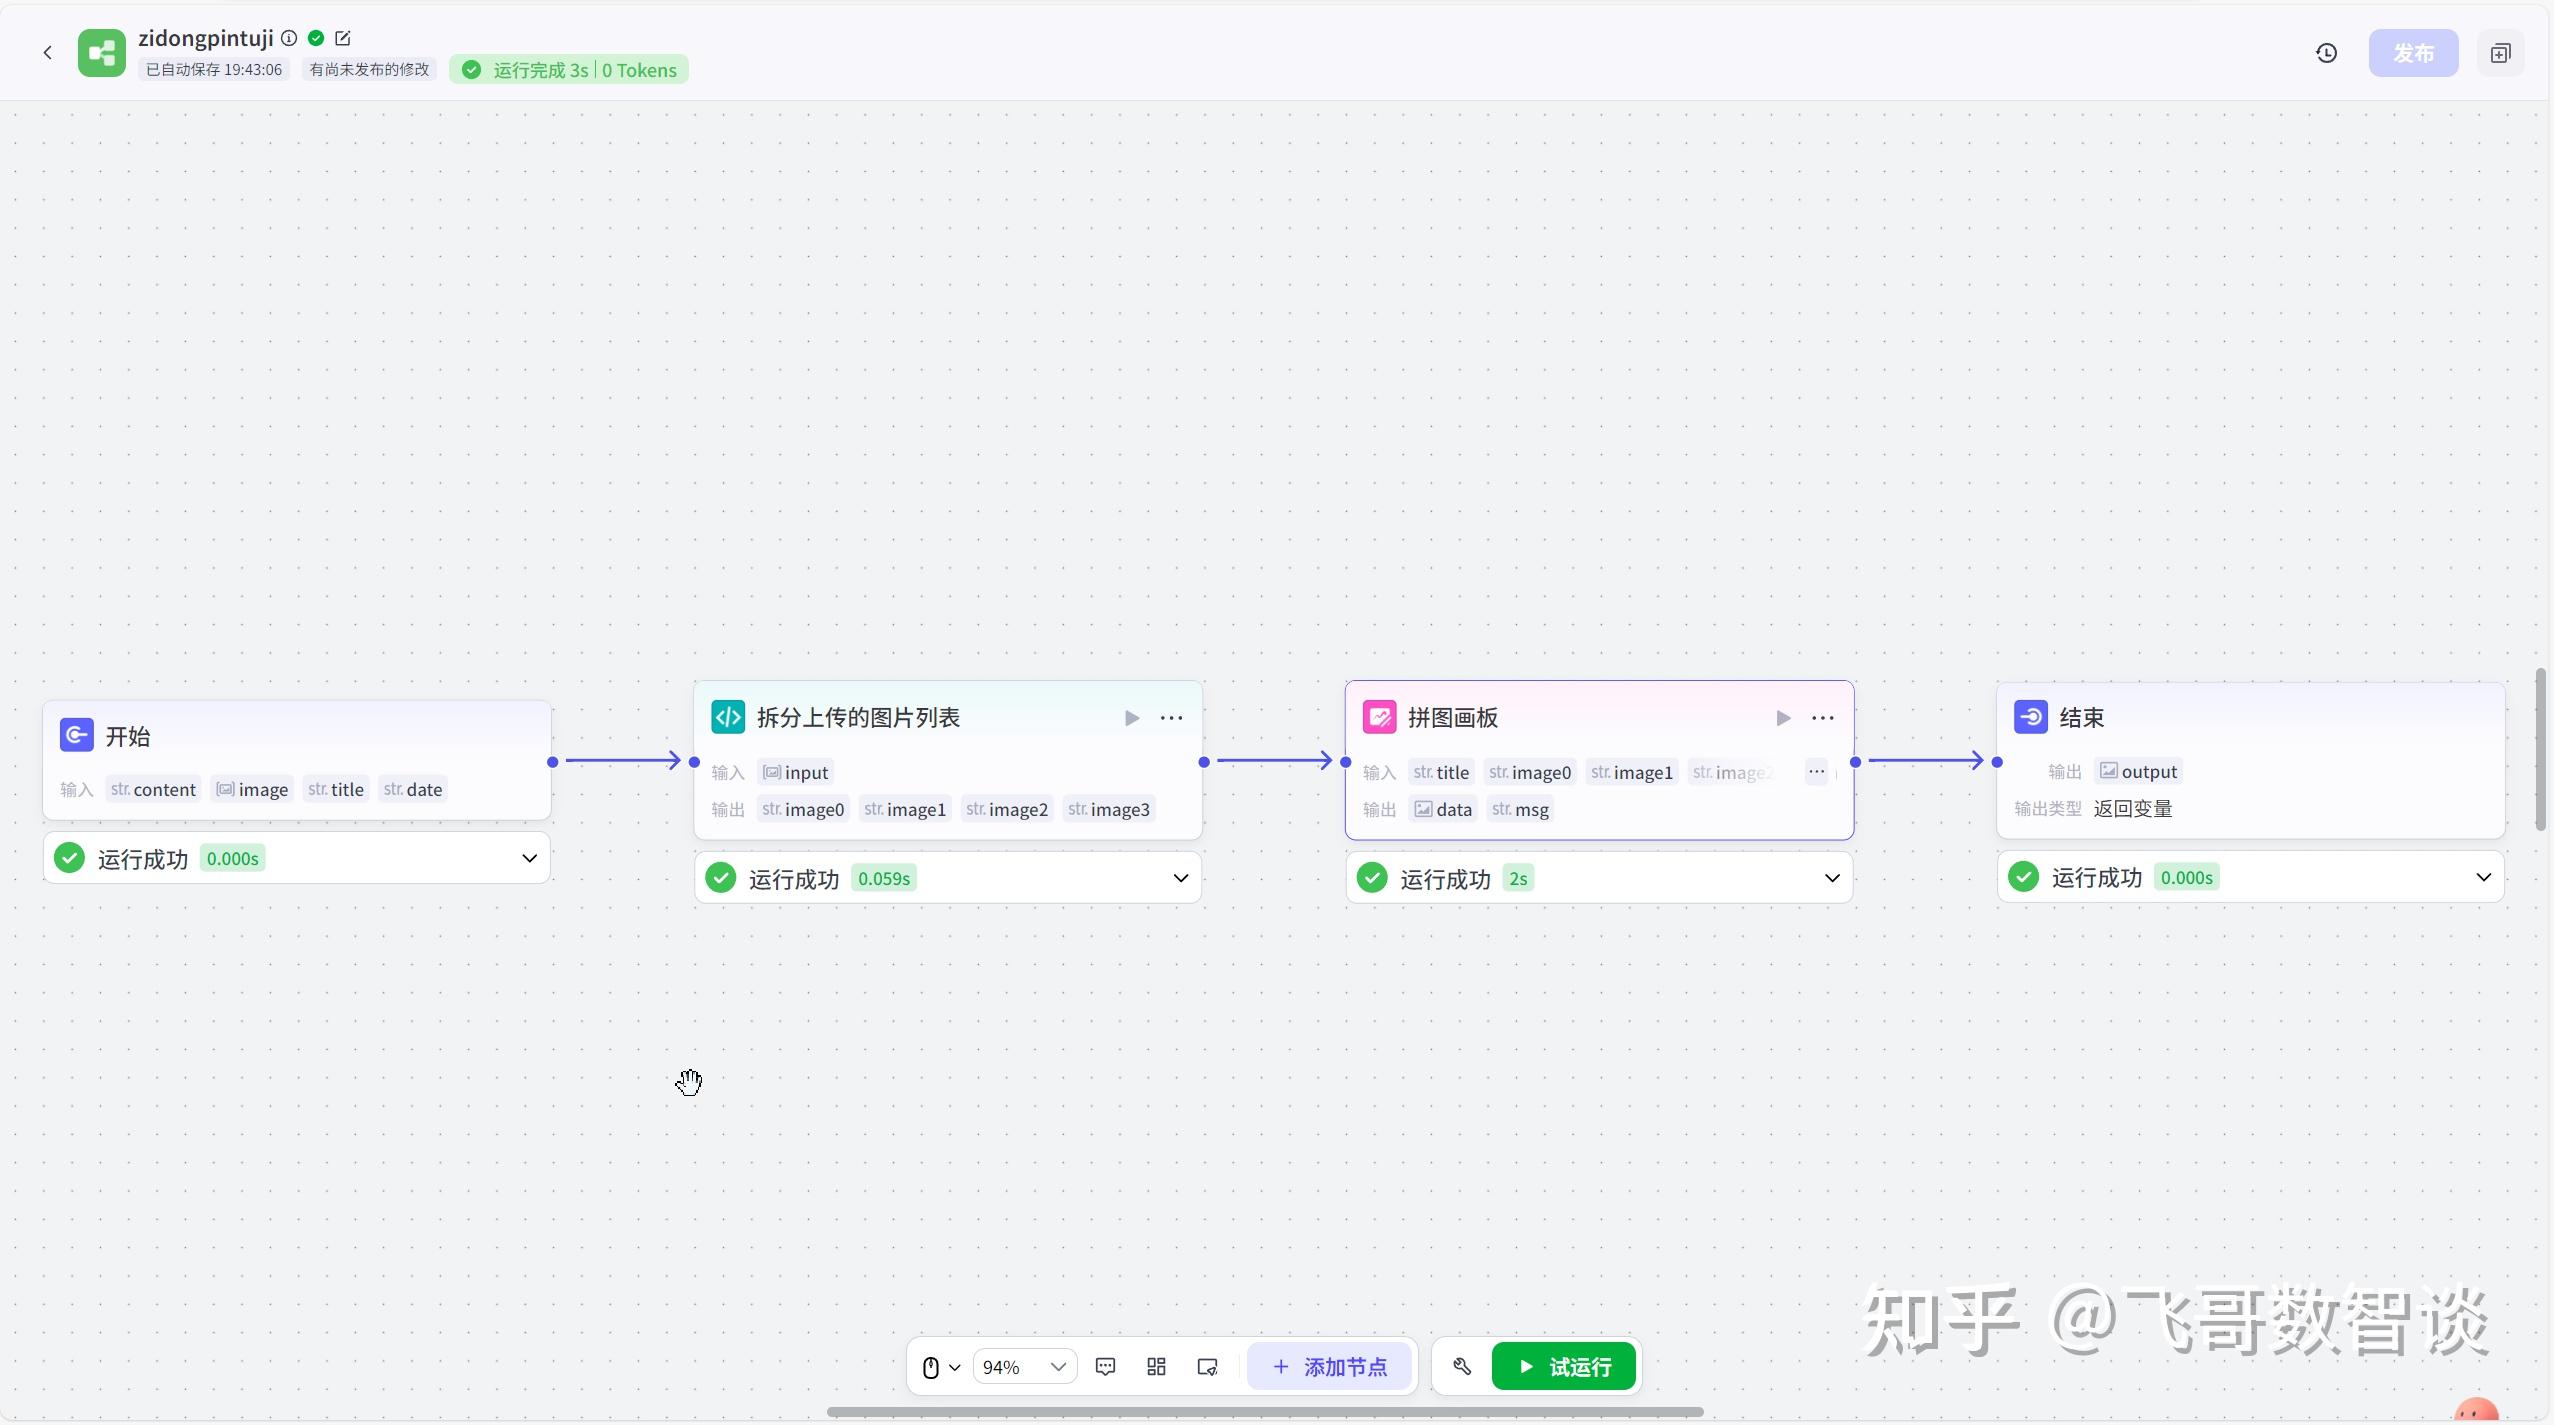
Task: Click the auto-layout grid icon in bottom toolbar
Action: pyautogui.click(x=1155, y=1365)
